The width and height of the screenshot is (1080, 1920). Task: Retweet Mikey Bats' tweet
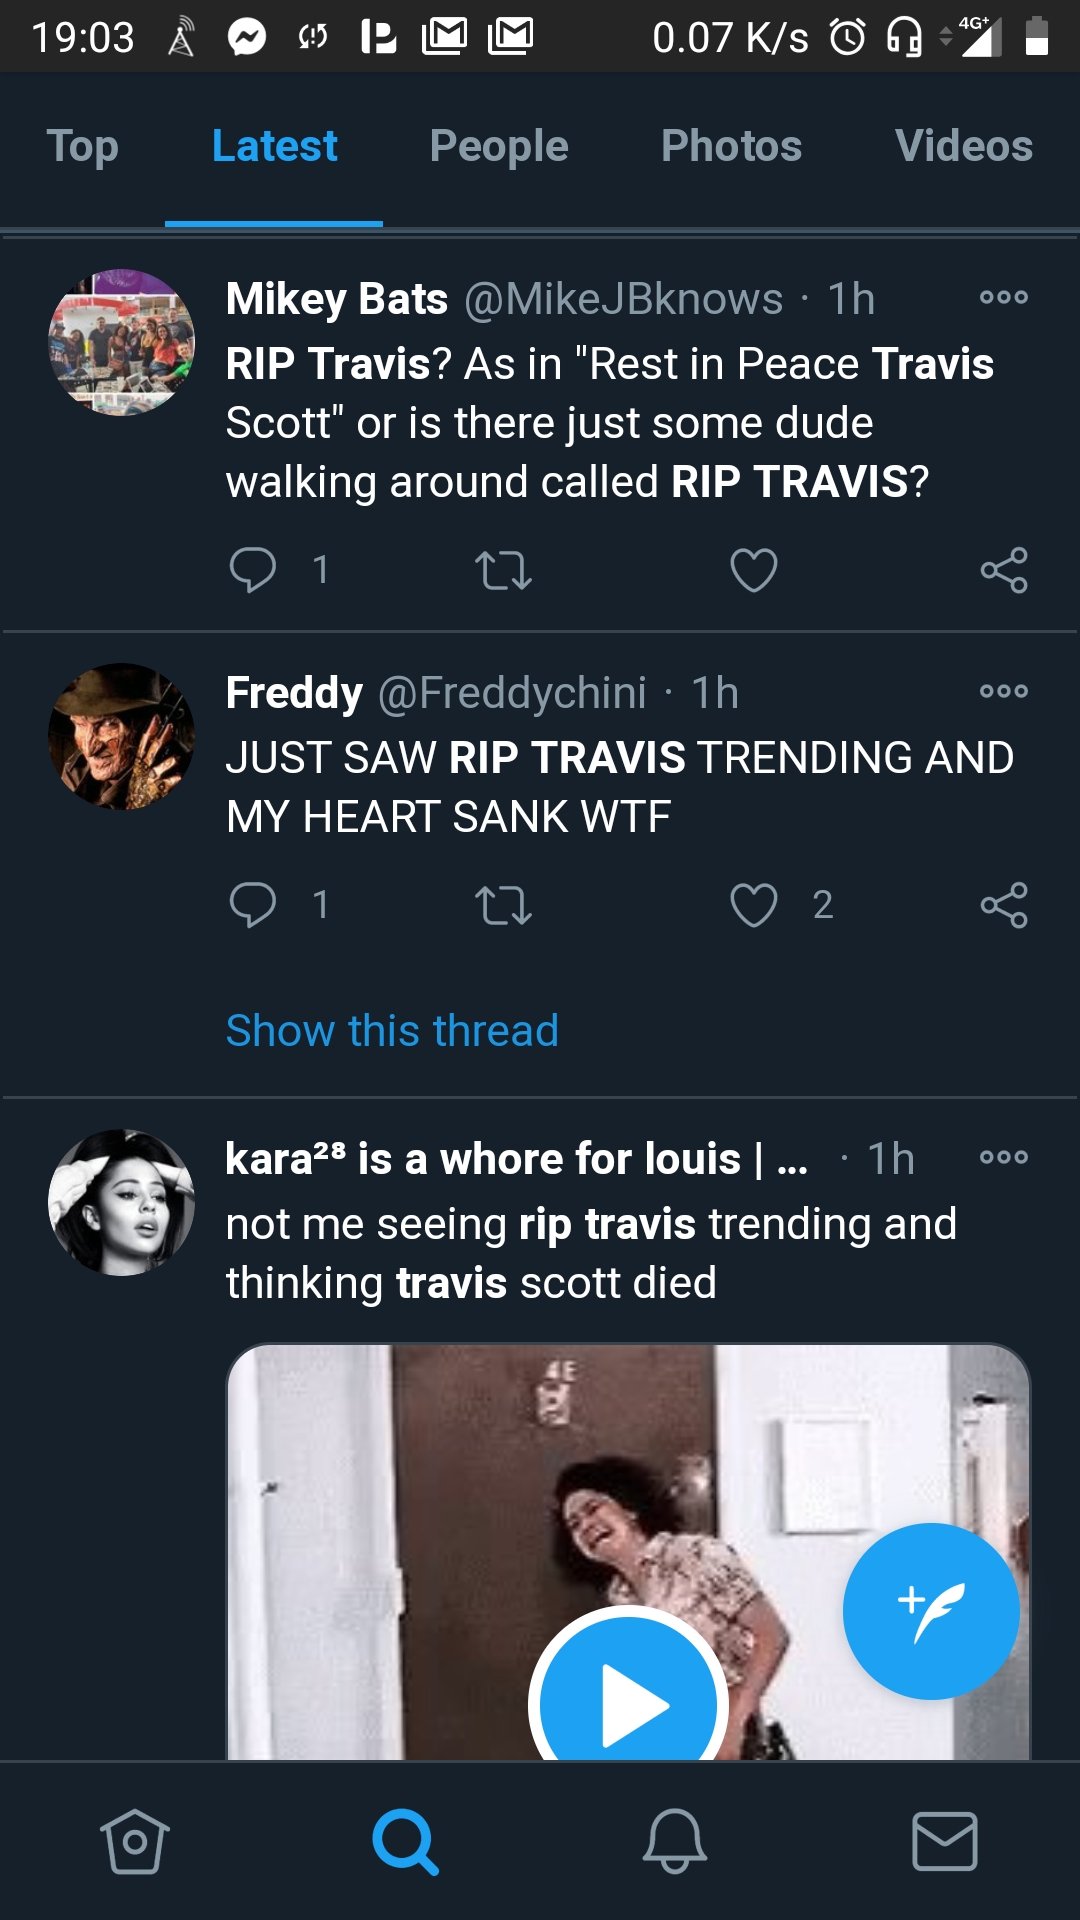click(503, 570)
